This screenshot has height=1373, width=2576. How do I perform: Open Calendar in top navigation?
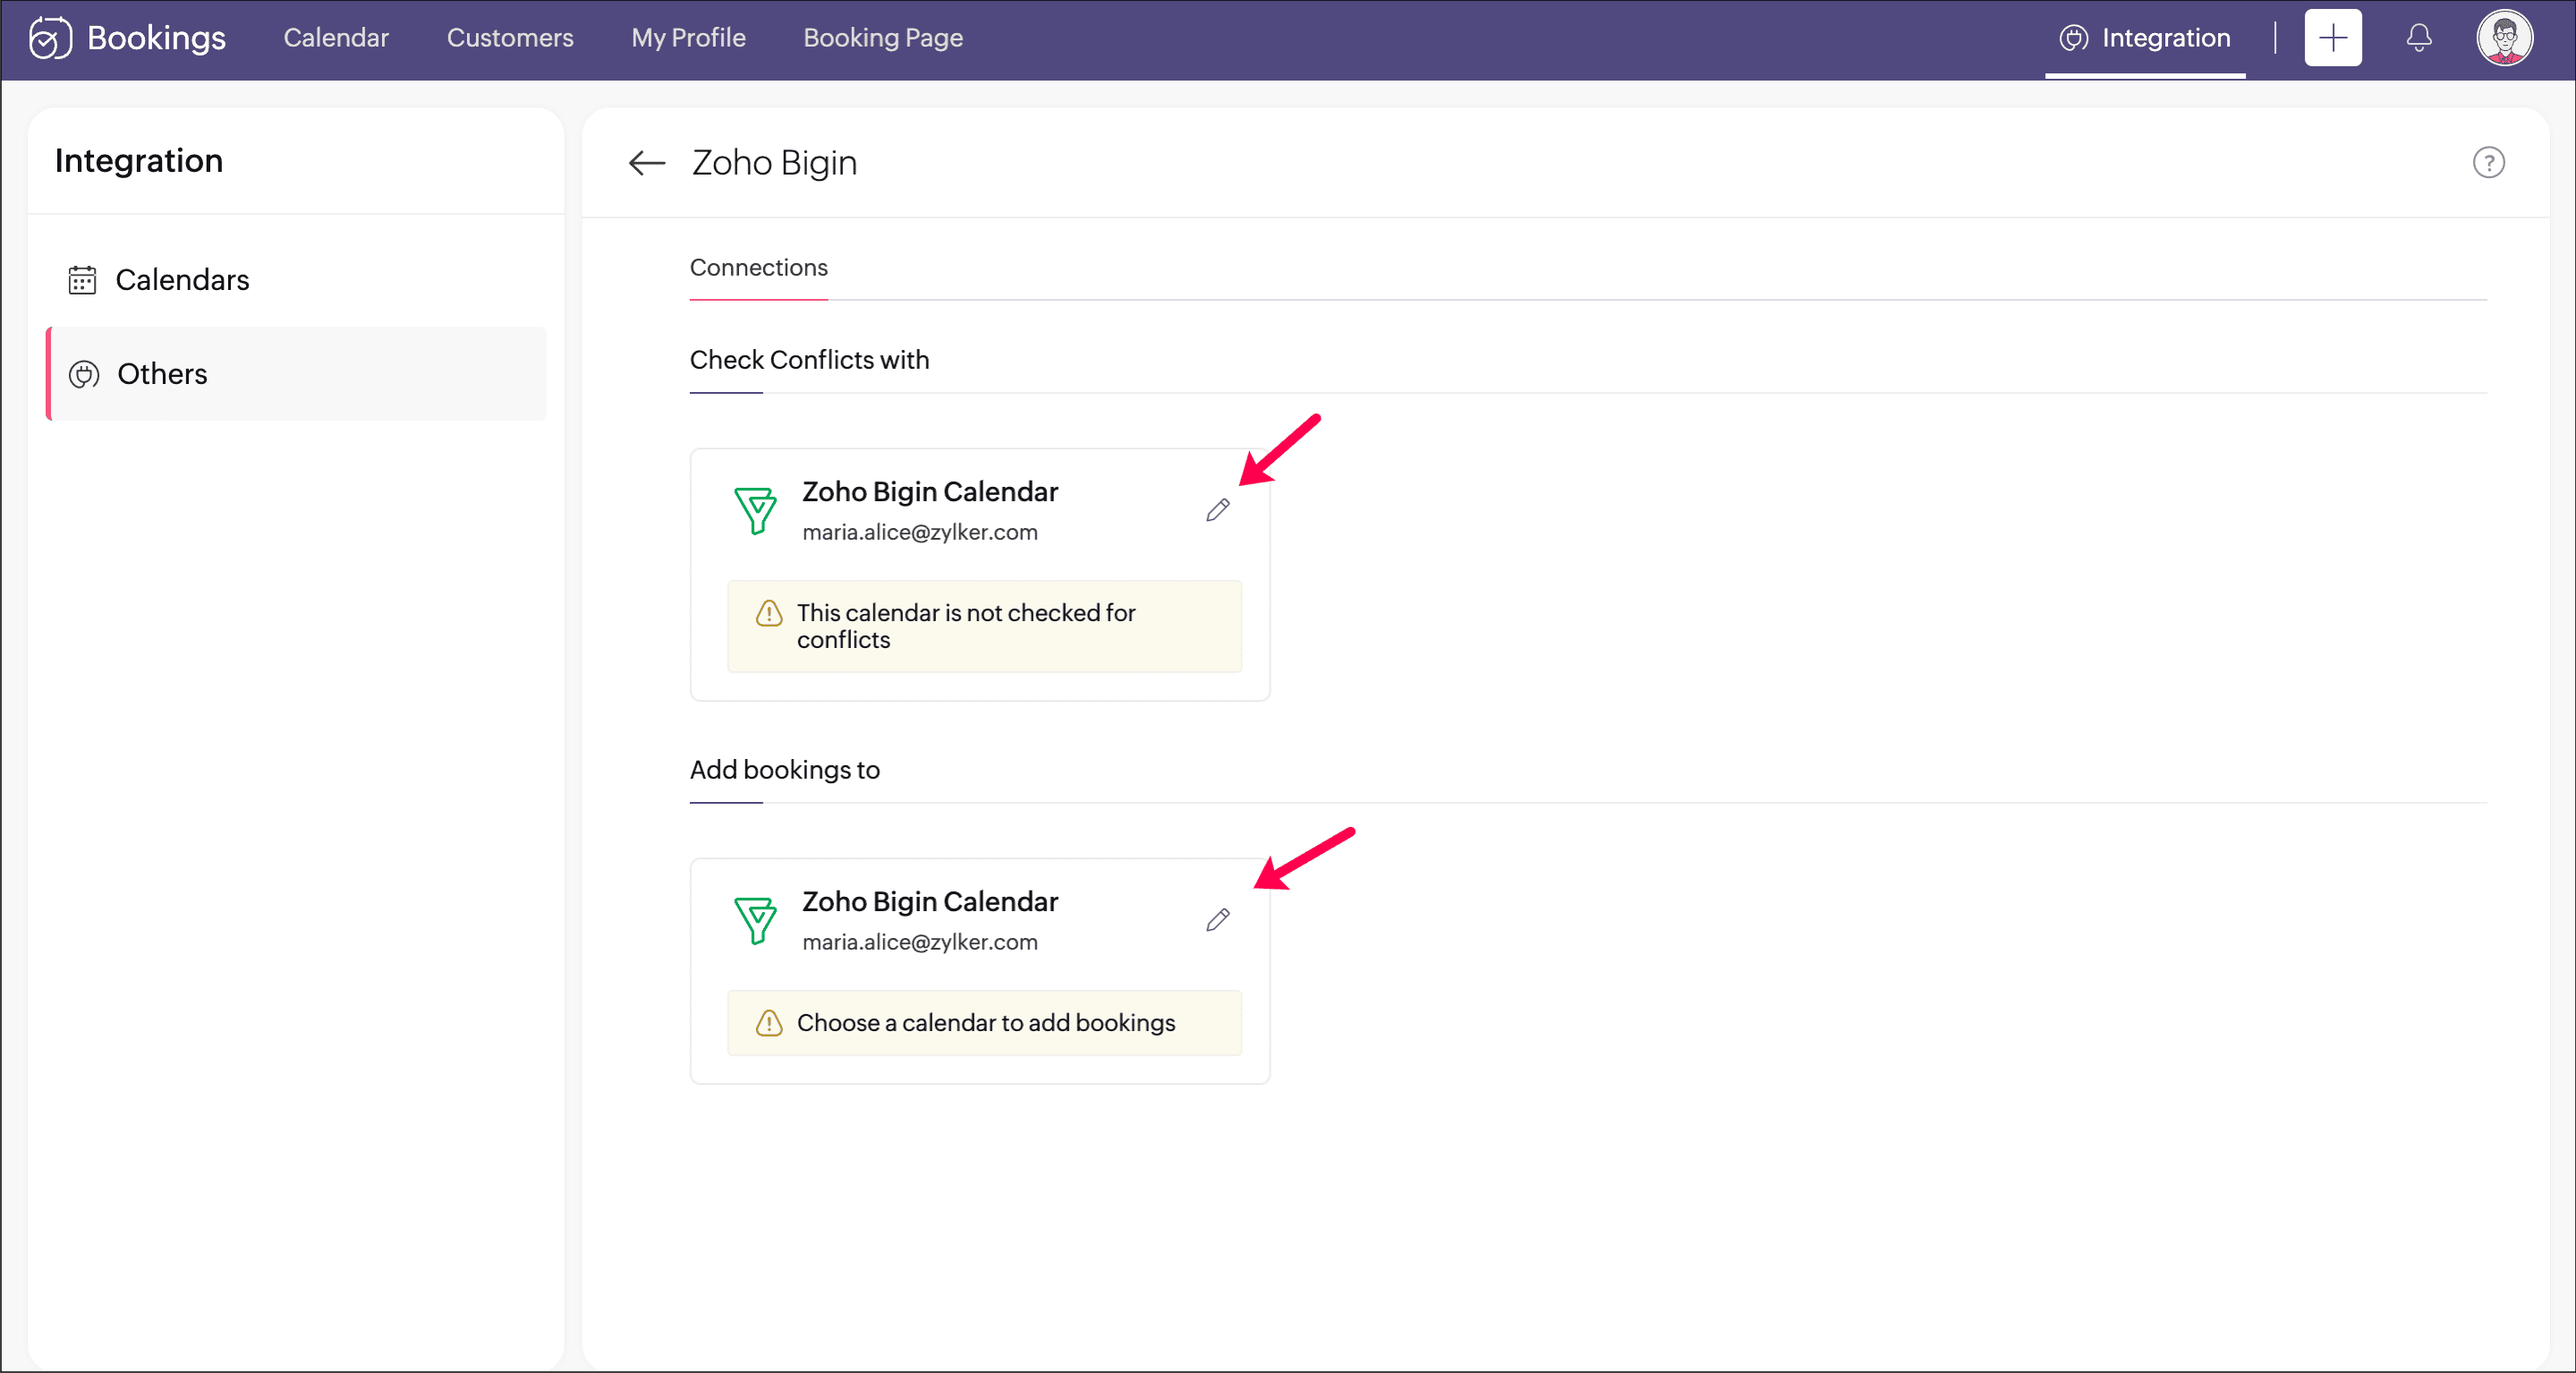point(336,38)
